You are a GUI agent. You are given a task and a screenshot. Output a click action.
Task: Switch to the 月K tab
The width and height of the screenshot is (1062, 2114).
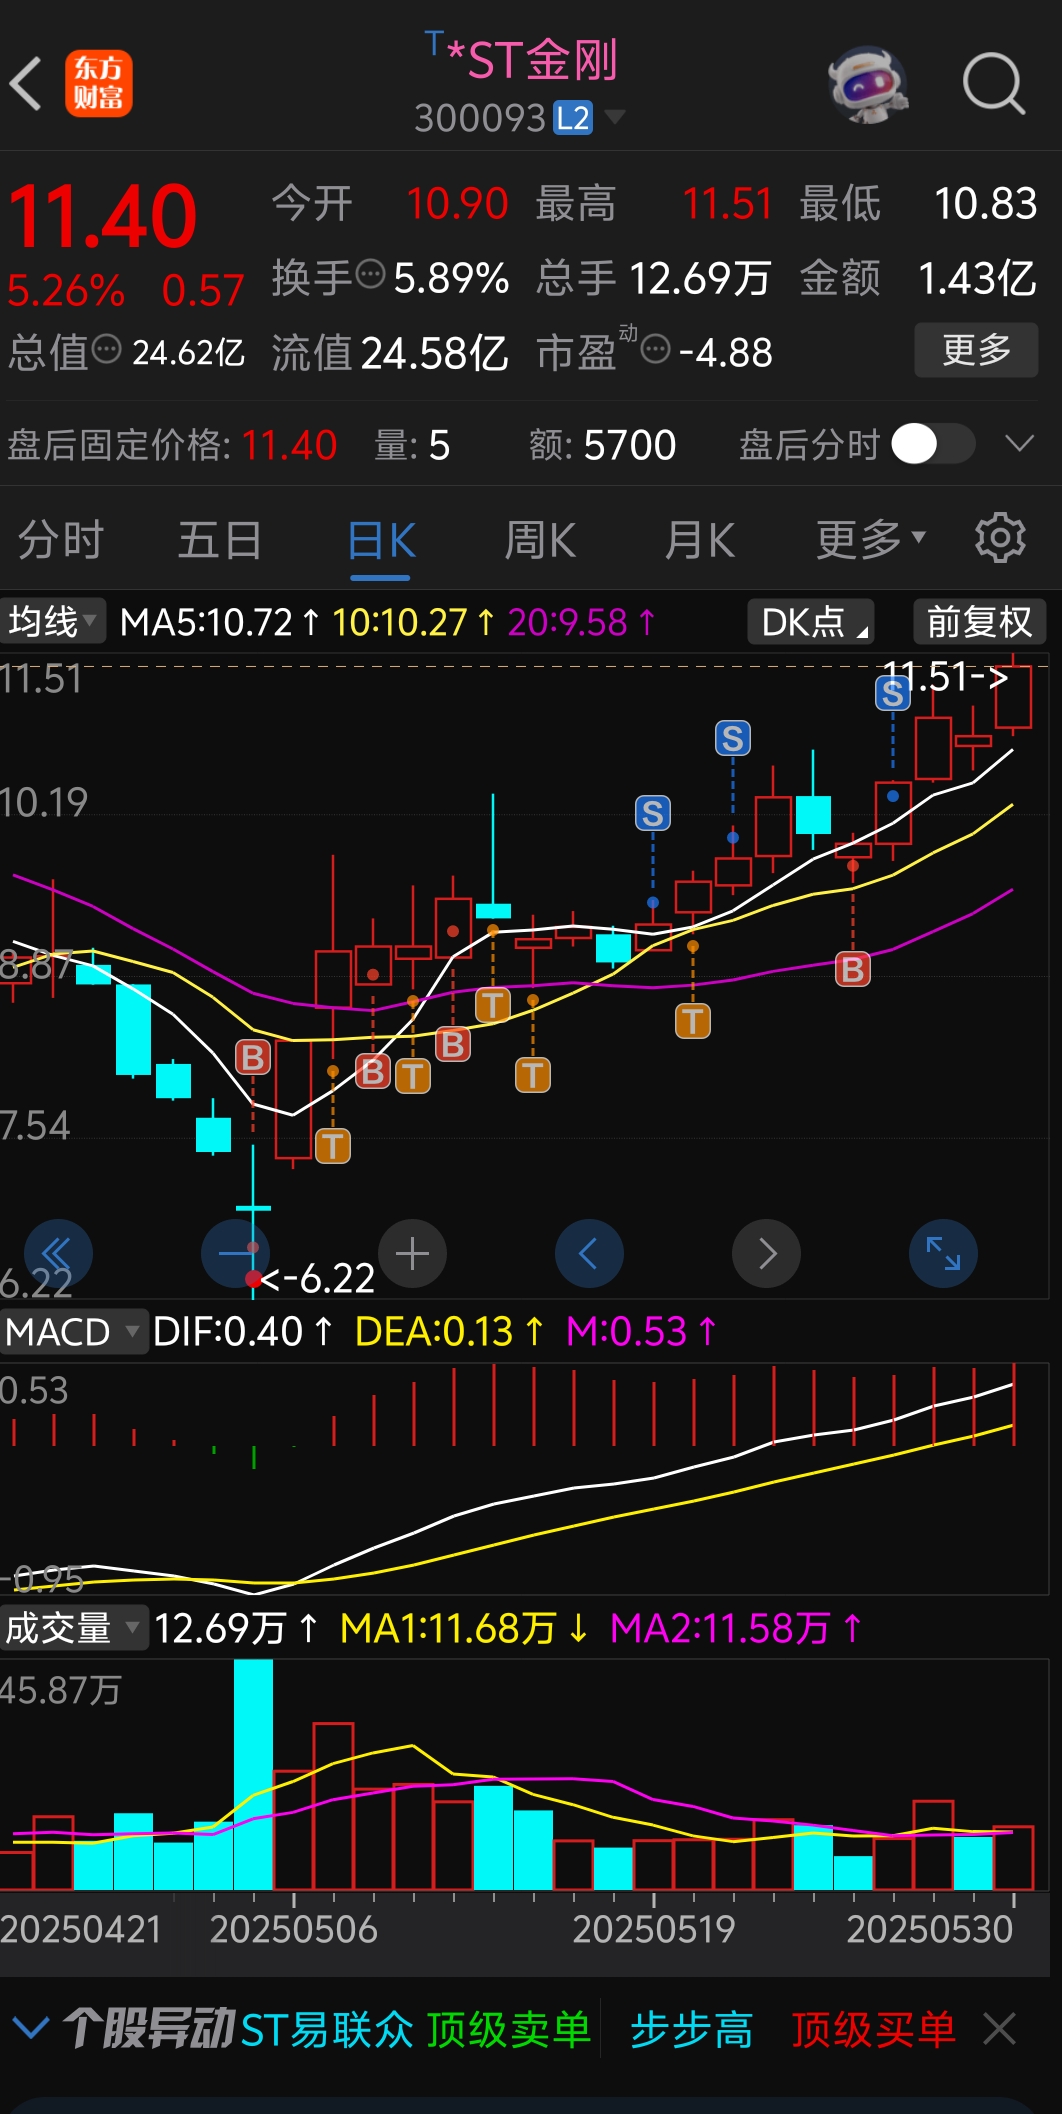(x=700, y=541)
